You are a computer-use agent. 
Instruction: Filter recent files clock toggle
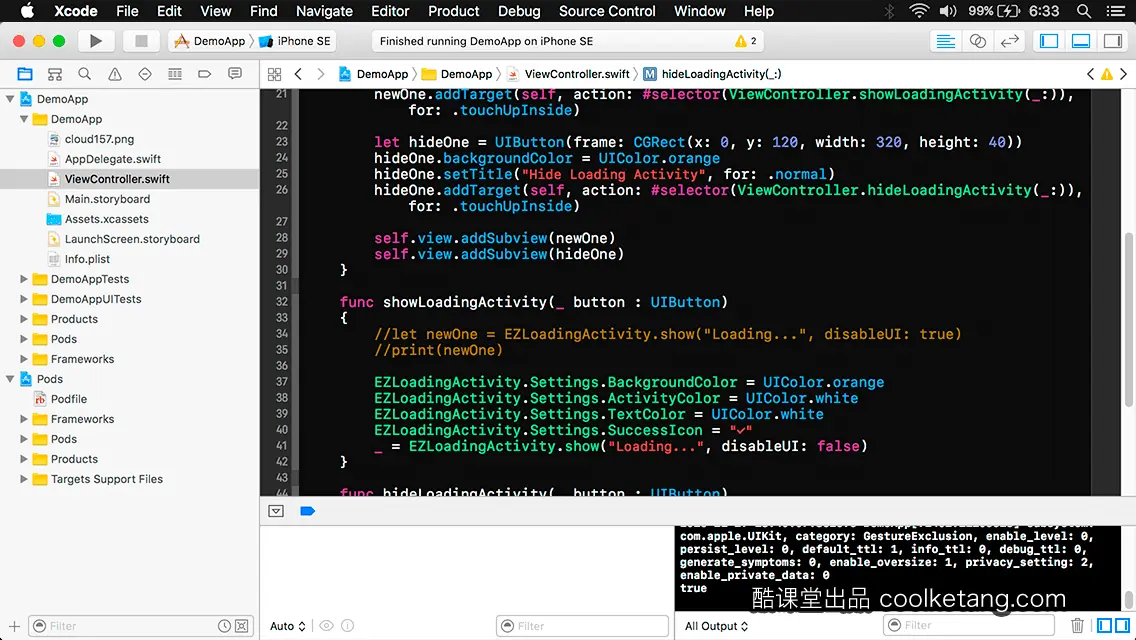tap(225, 626)
